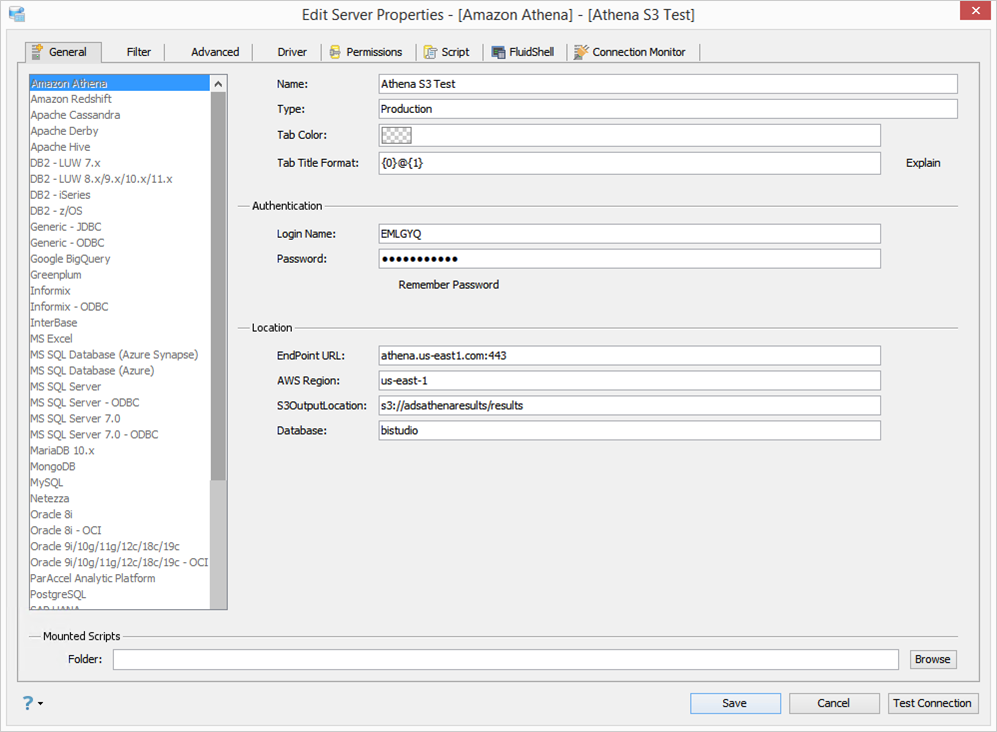997x732 pixels.
Task: Open the Type field set to Production
Action: pyautogui.click(x=667, y=109)
